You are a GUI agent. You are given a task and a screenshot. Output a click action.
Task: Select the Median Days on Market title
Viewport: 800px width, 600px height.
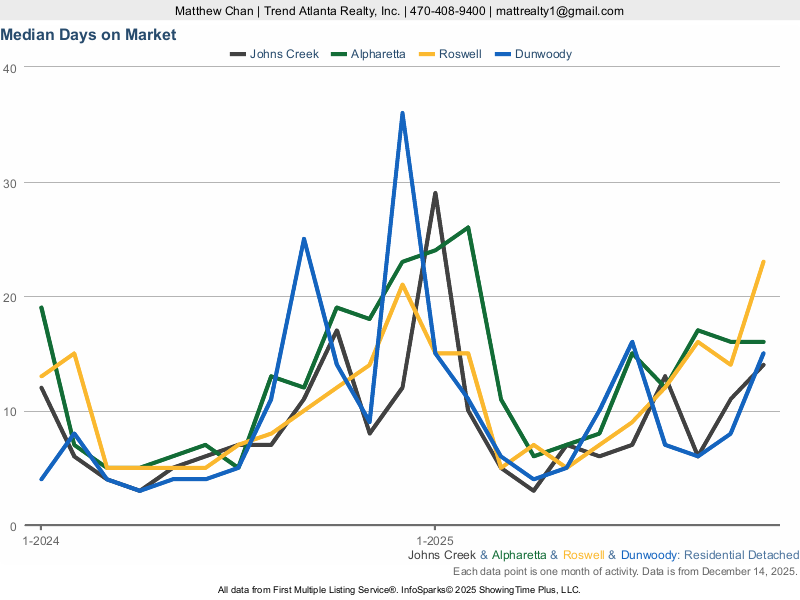88,35
